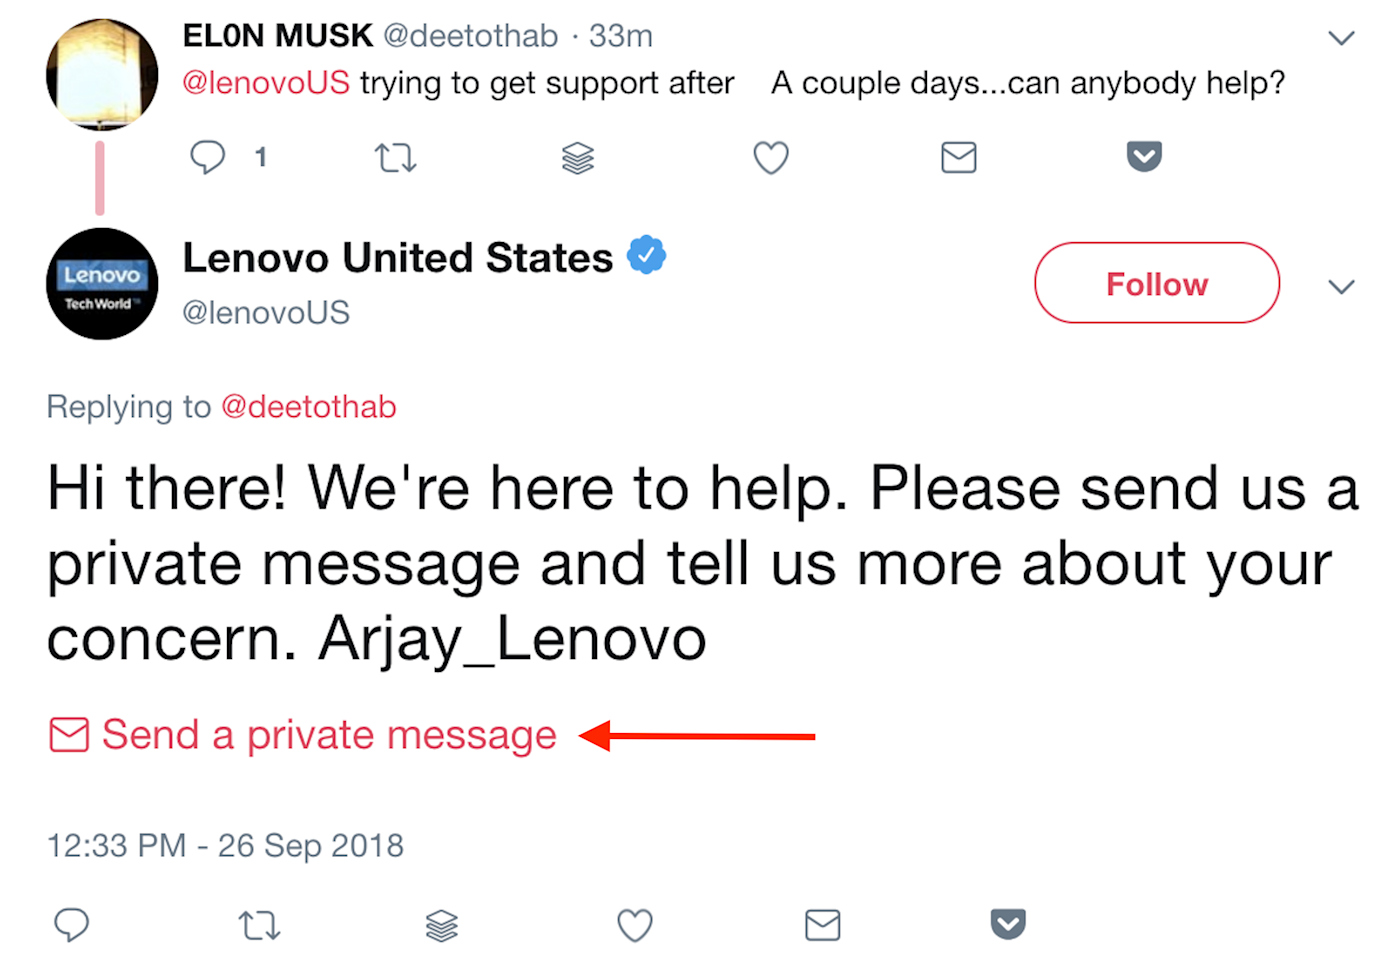The width and height of the screenshot is (1400, 963).
Task: Click Send a private message link
Action: 303,735
